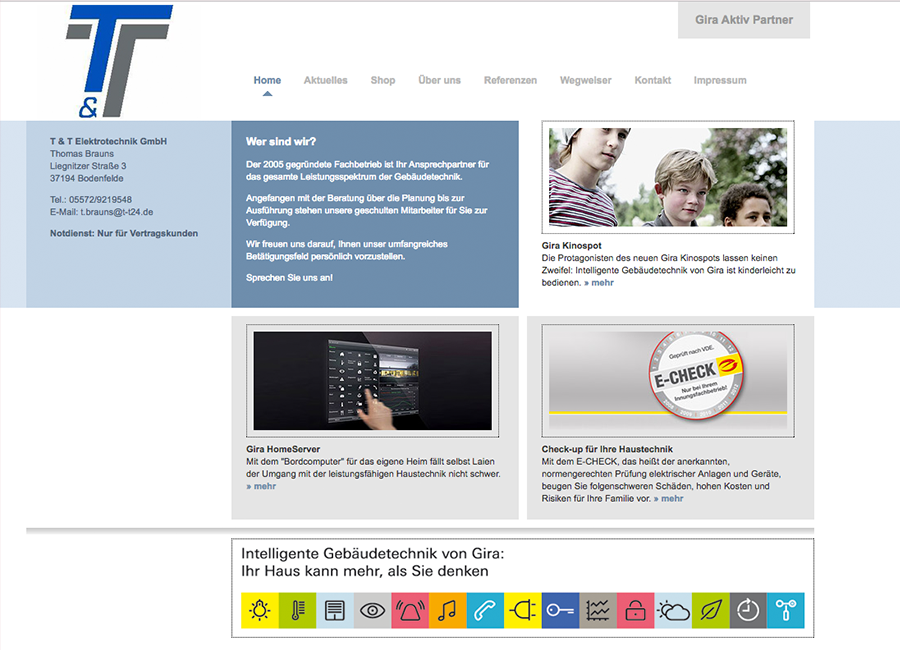900x650 pixels.
Task: Click the Wer sind wir? heading
Action: click(x=281, y=141)
